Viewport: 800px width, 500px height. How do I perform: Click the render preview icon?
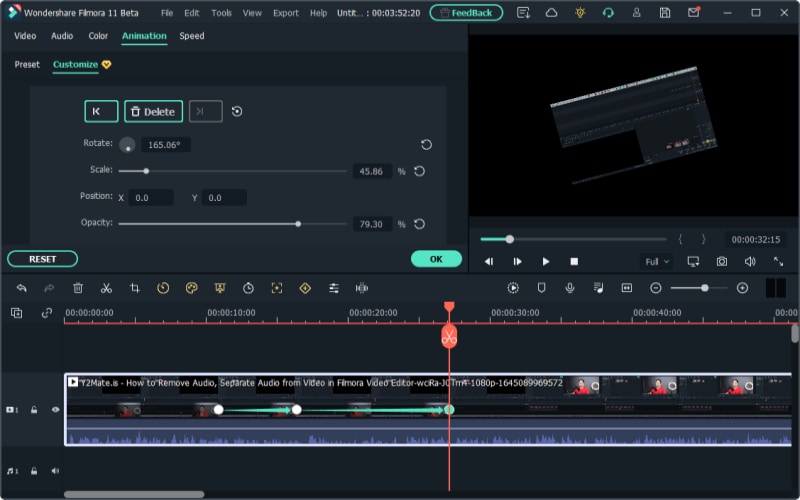click(513, 288)
